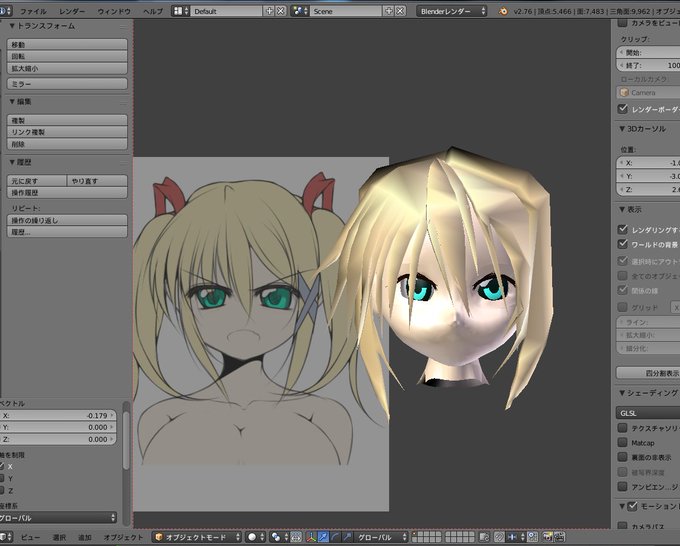The height and width of the screenshot is (546, 680).
Task: Toggle the outline selected checkbox
Action: (x=623, y=261)
